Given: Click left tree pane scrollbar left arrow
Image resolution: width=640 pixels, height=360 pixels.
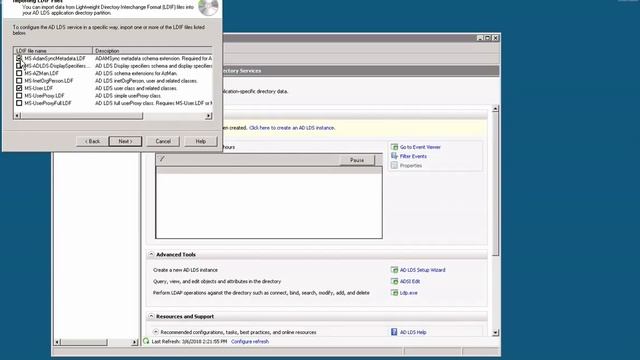Looking at the screenshot, I should point(58,342).
